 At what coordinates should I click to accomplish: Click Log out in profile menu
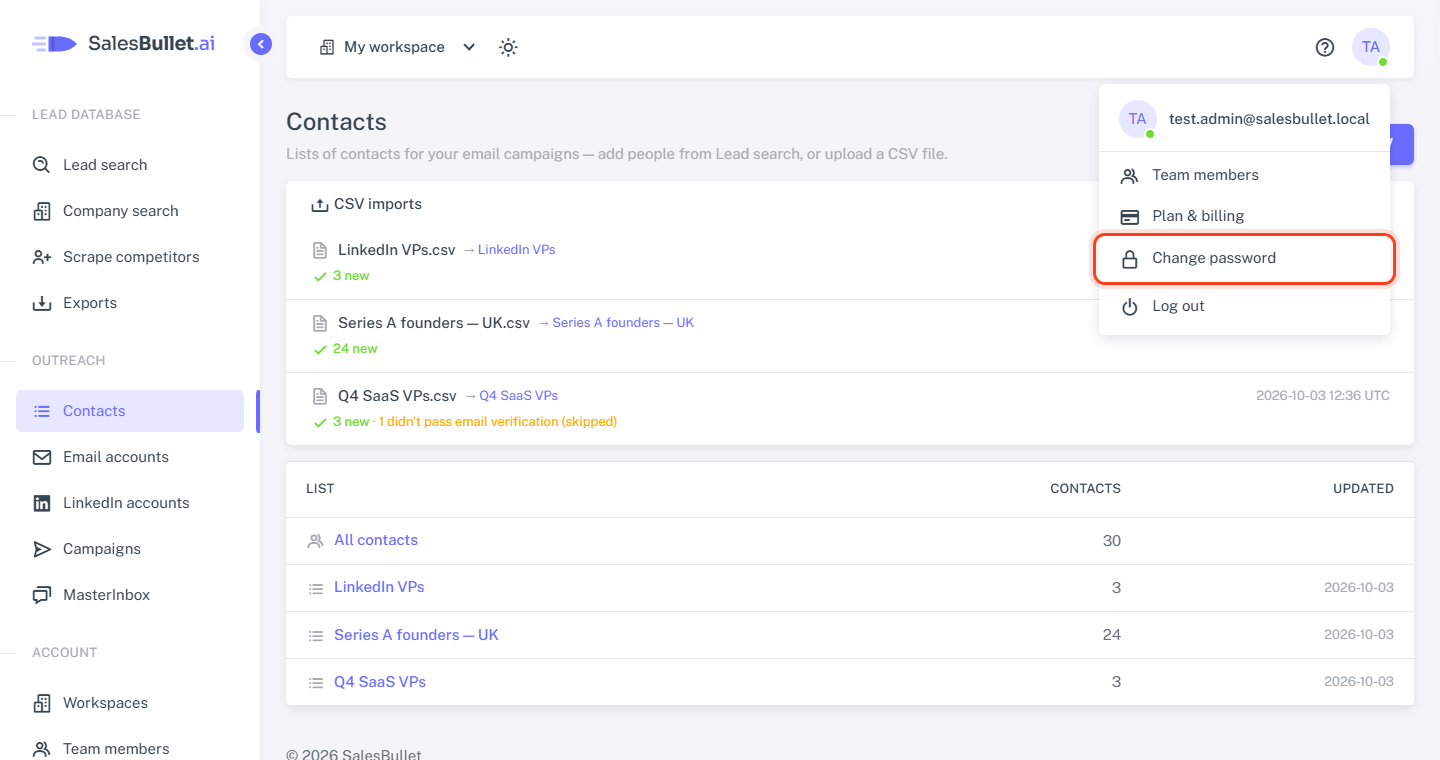[1244, 306]
